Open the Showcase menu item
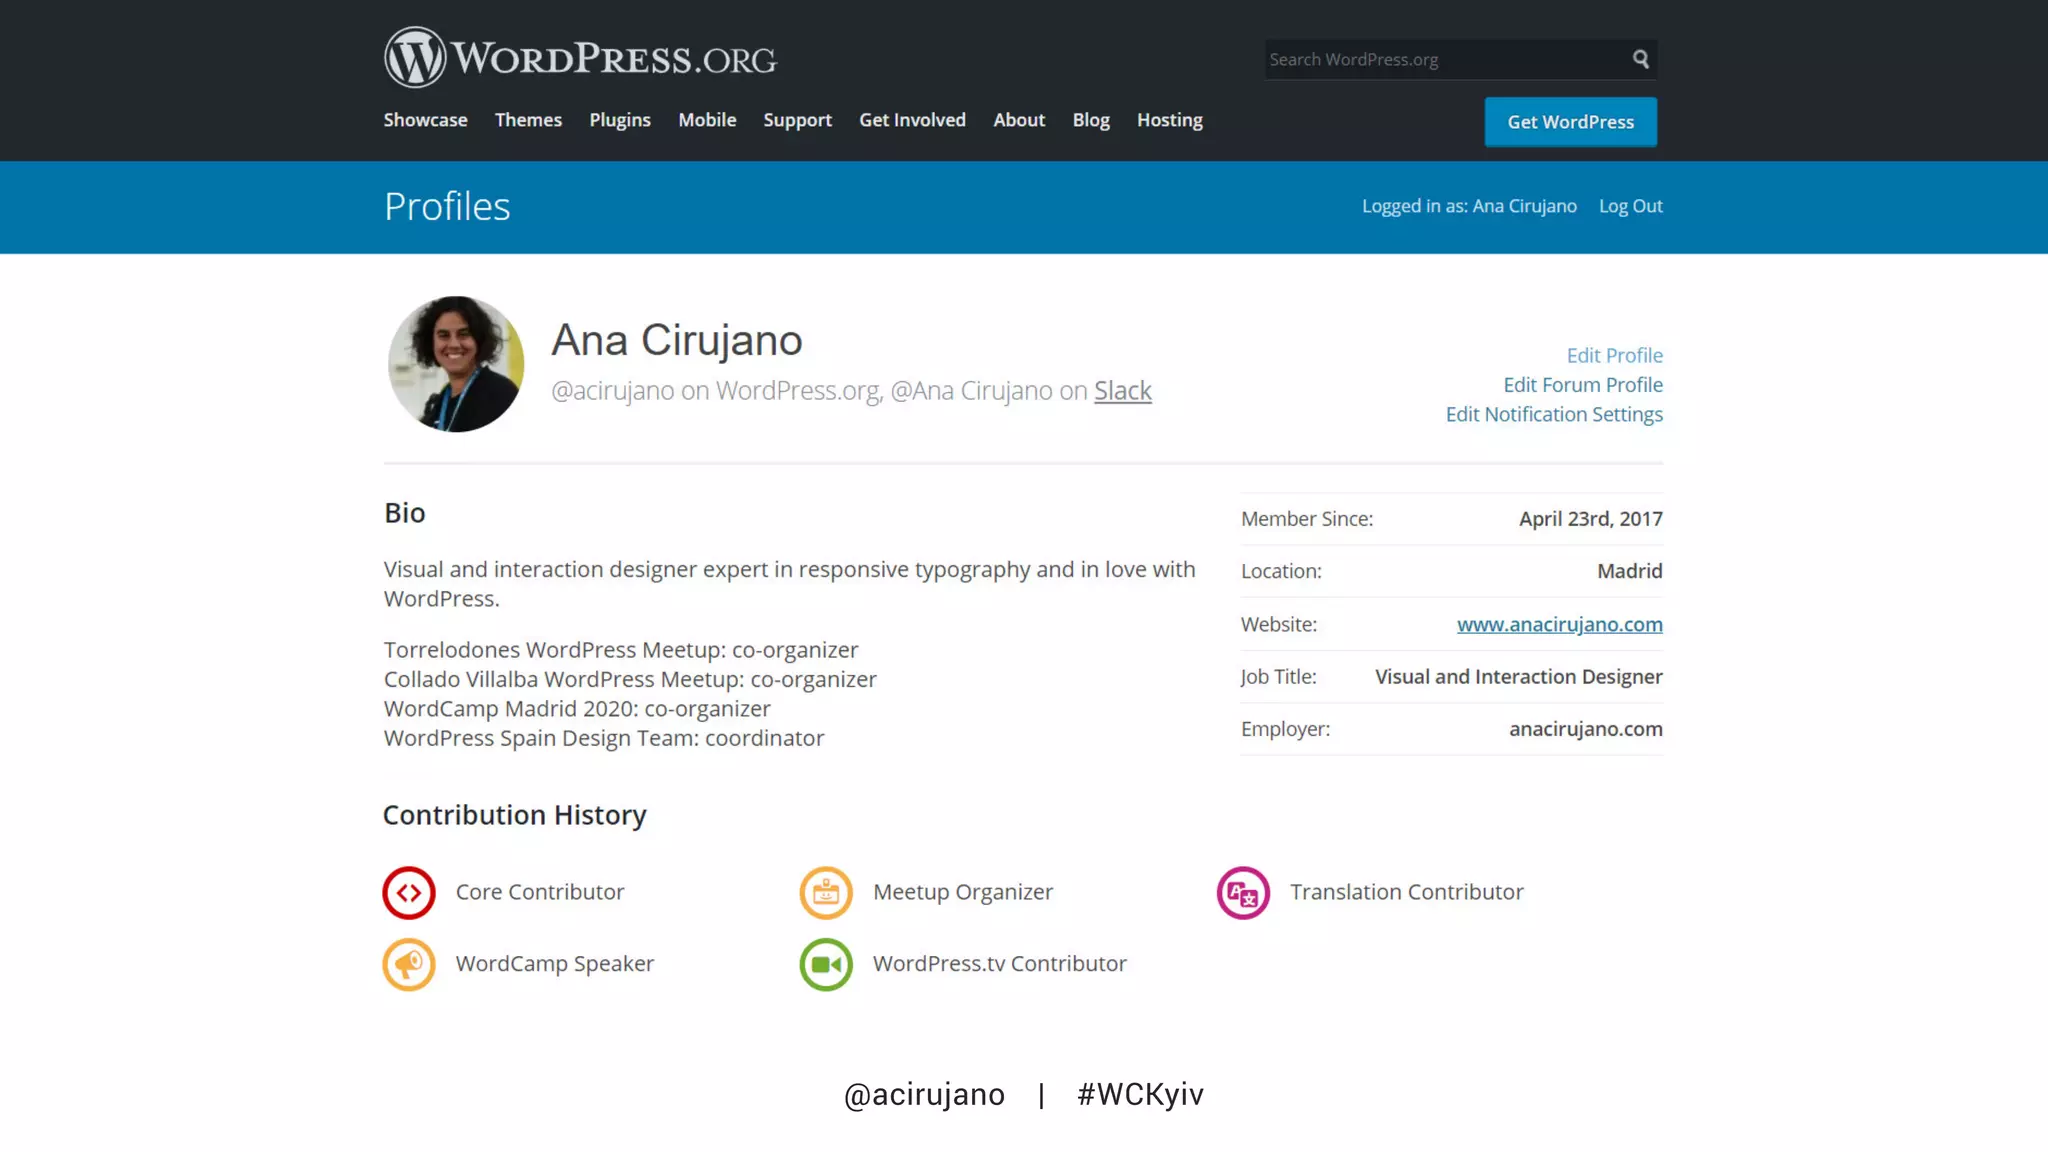2048x1152 pixels. pyautogui.click(x=425, y=120)
